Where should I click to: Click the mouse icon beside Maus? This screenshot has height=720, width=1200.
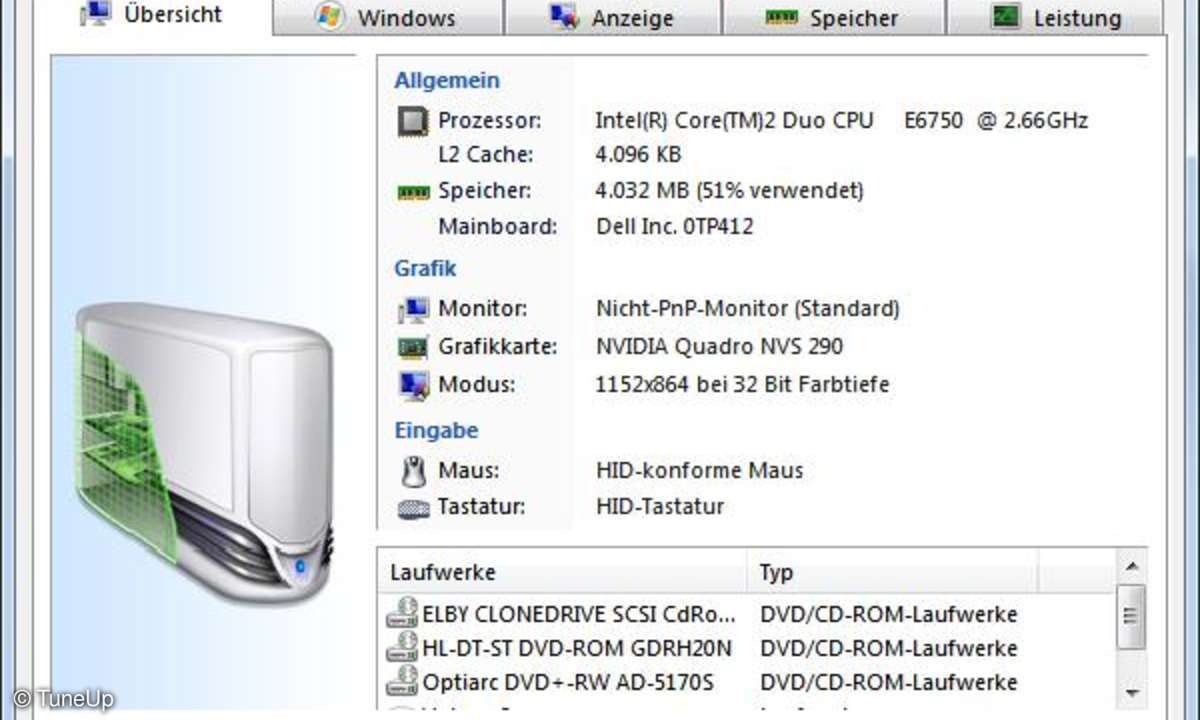(413, 470)
